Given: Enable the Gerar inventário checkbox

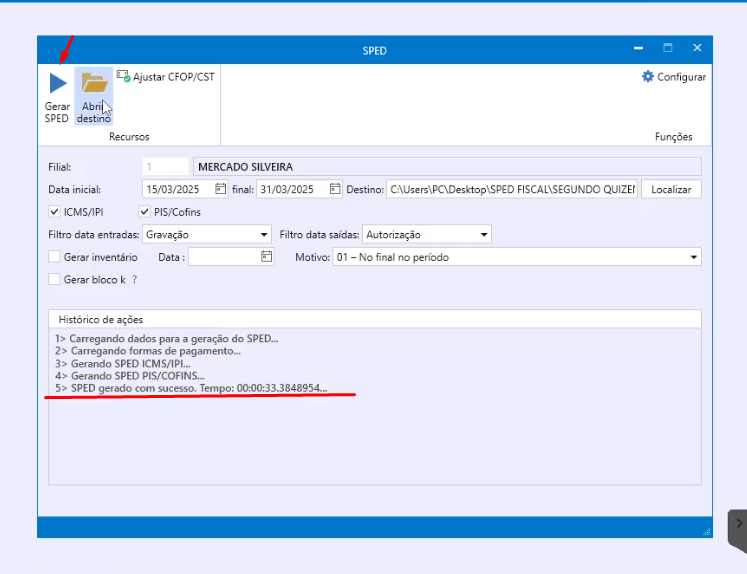Looking at the screenshot, I should pyautogui.click(x=55, y=257).
